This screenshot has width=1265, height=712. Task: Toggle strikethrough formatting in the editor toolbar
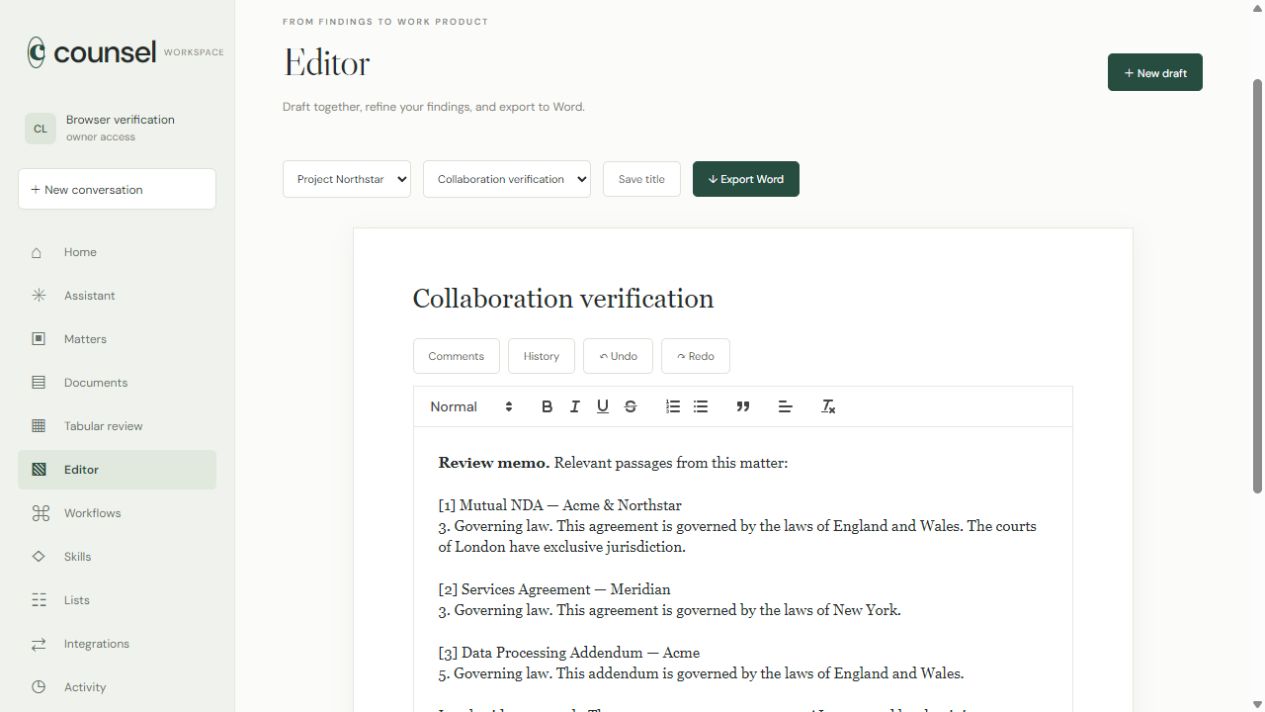pos(630,406)
